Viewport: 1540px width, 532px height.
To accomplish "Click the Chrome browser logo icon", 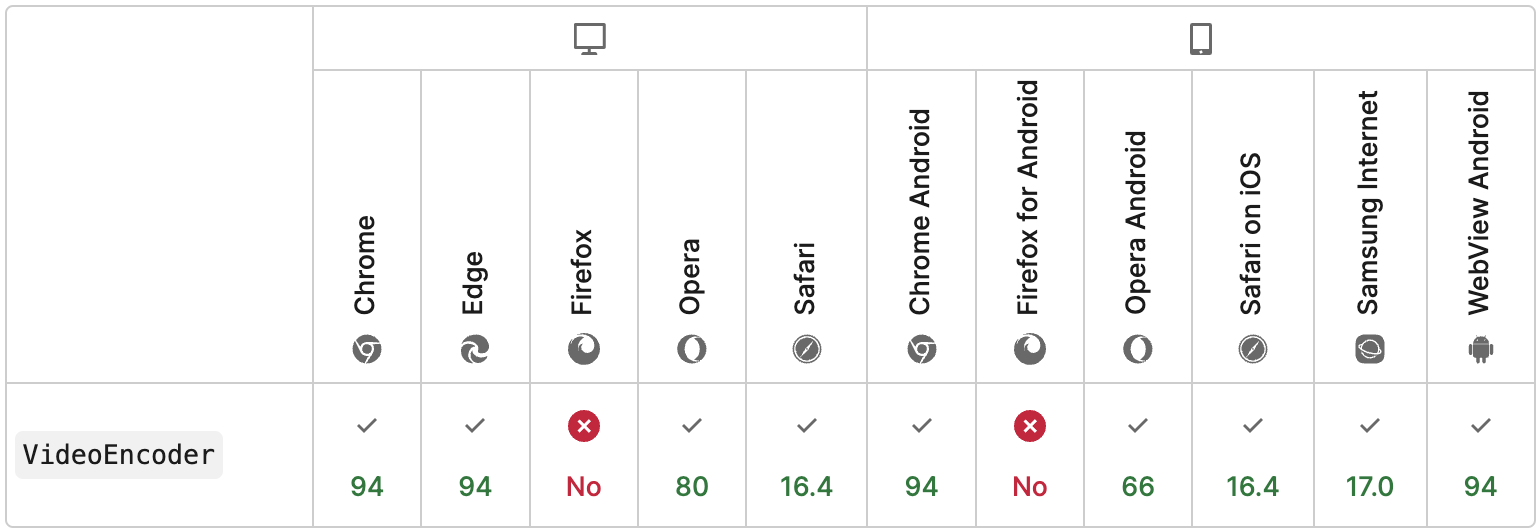I will point(367,349).
